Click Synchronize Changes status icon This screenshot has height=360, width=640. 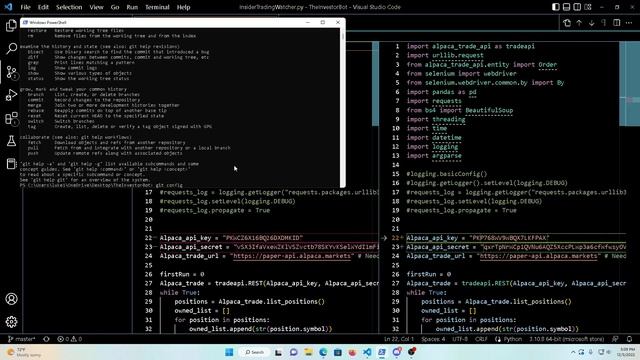tap(46, 339)
